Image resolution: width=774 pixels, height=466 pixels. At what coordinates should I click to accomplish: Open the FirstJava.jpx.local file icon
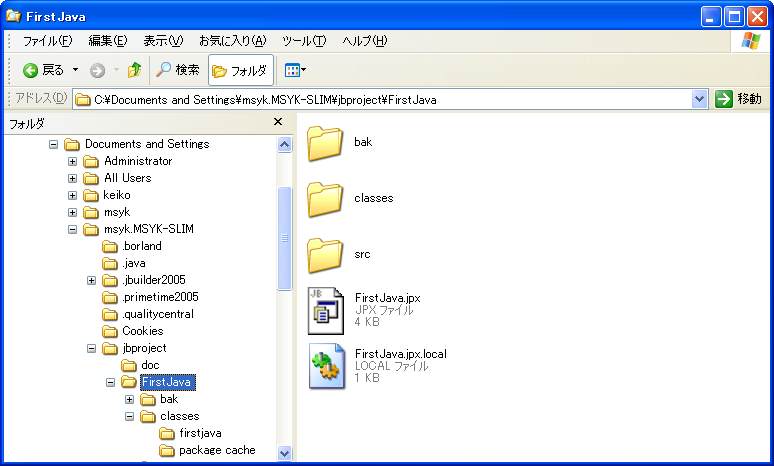click(x=326, y=366)
